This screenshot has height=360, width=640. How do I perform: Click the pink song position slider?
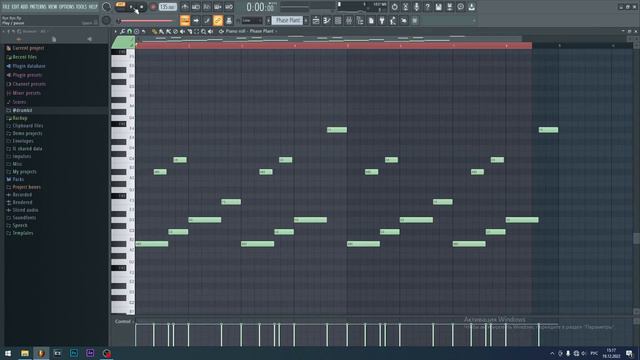click(146, 21)
